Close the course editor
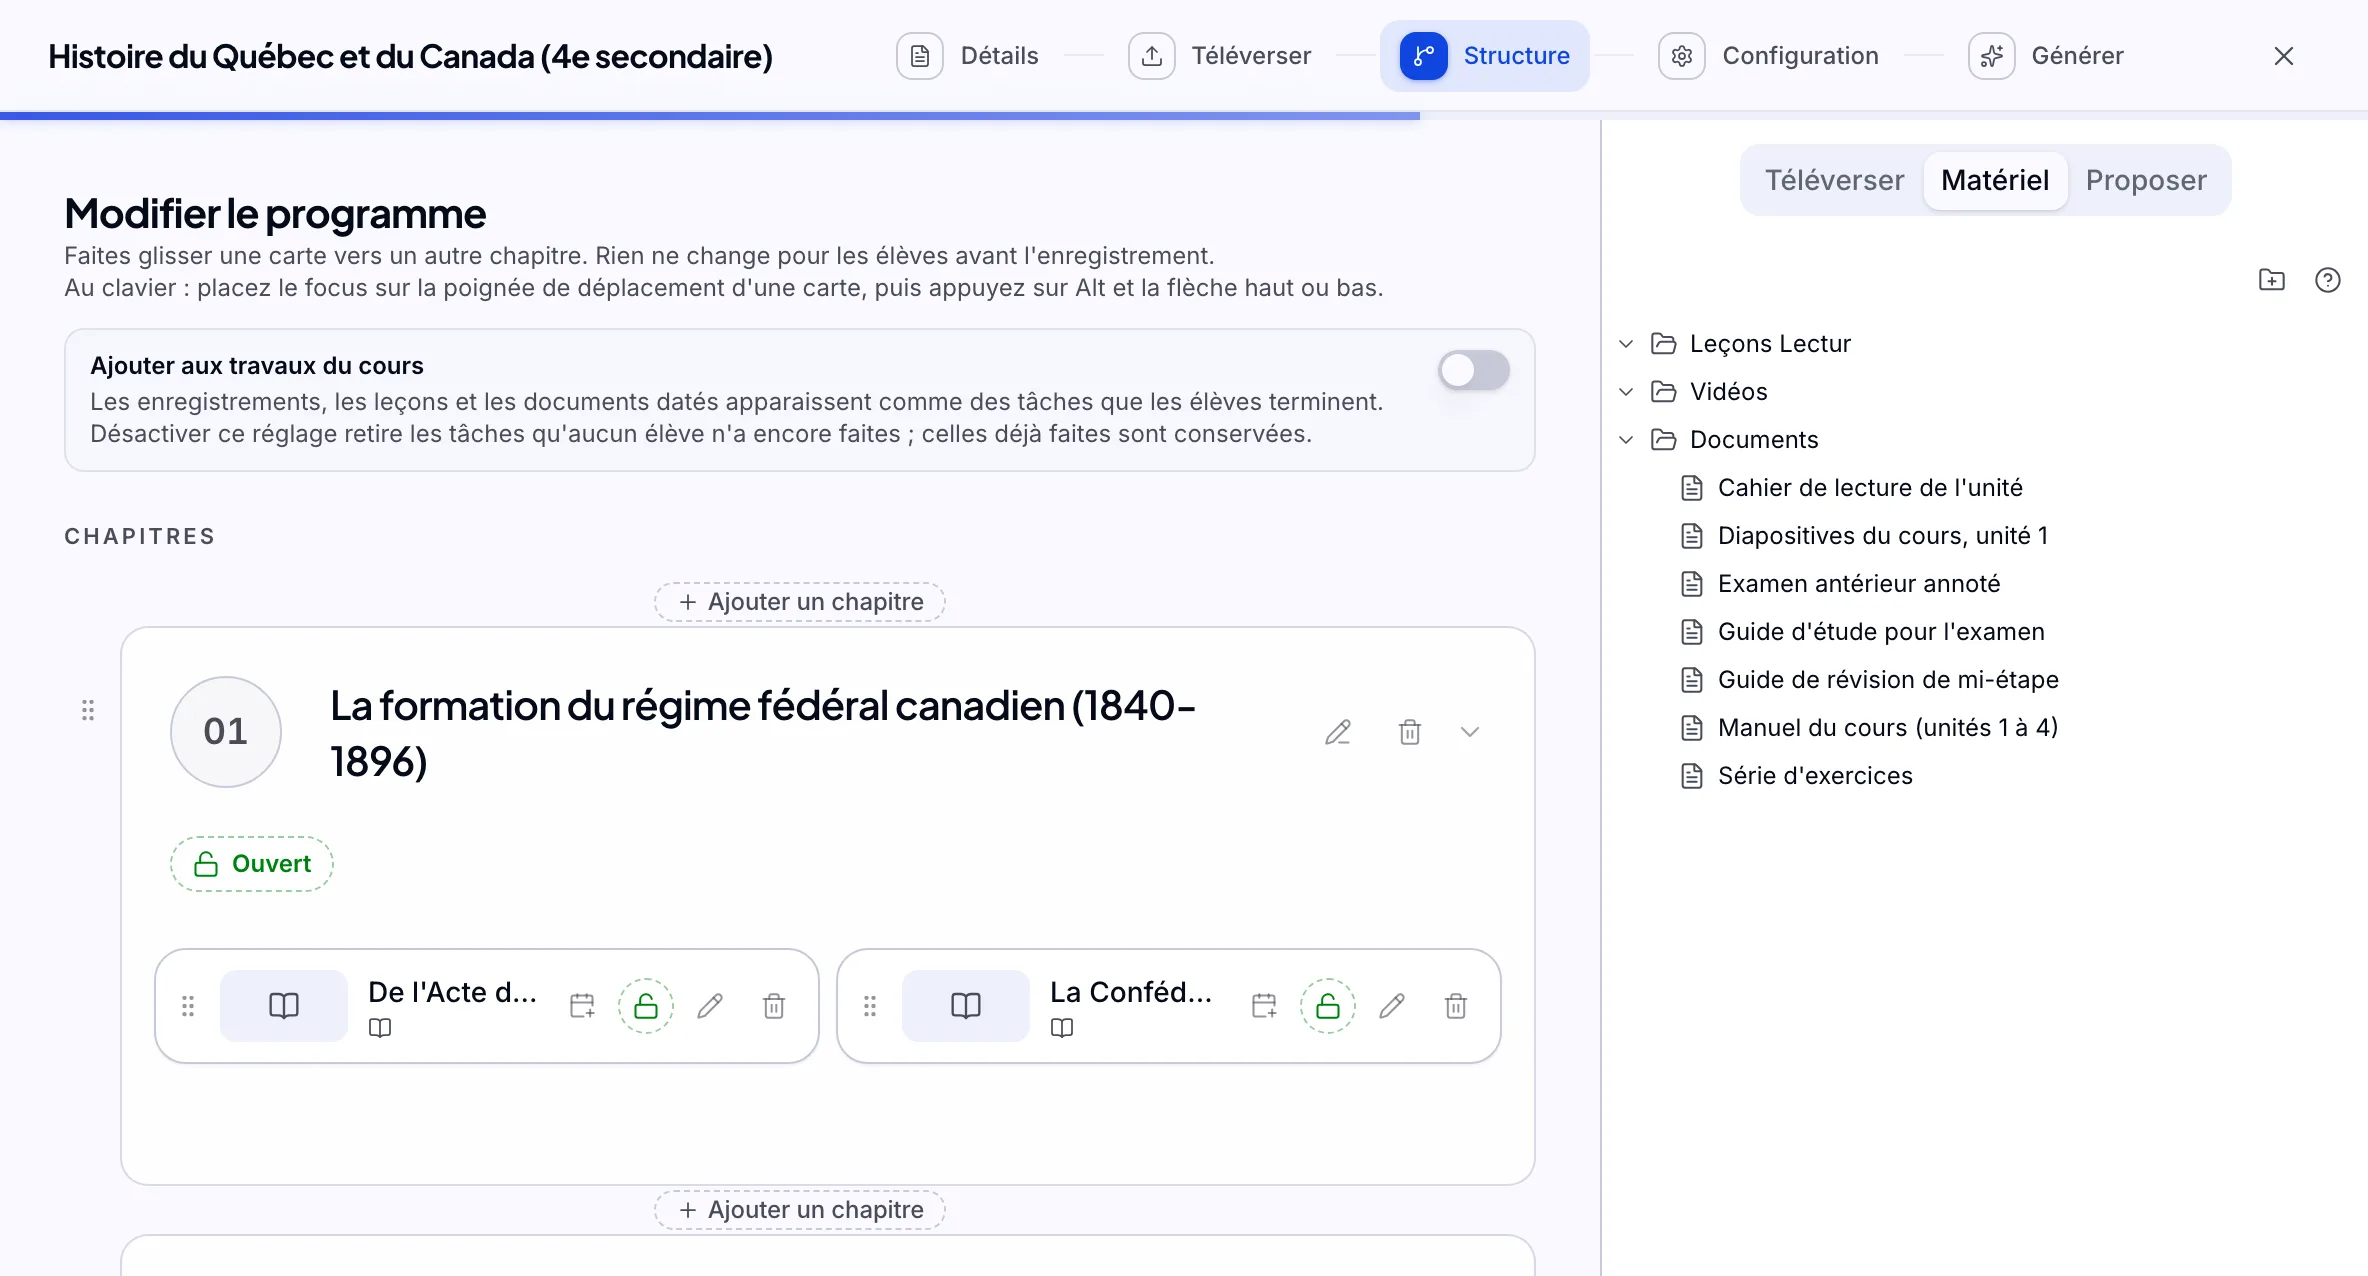The image size is (2368, 1276). (2284, 56)
